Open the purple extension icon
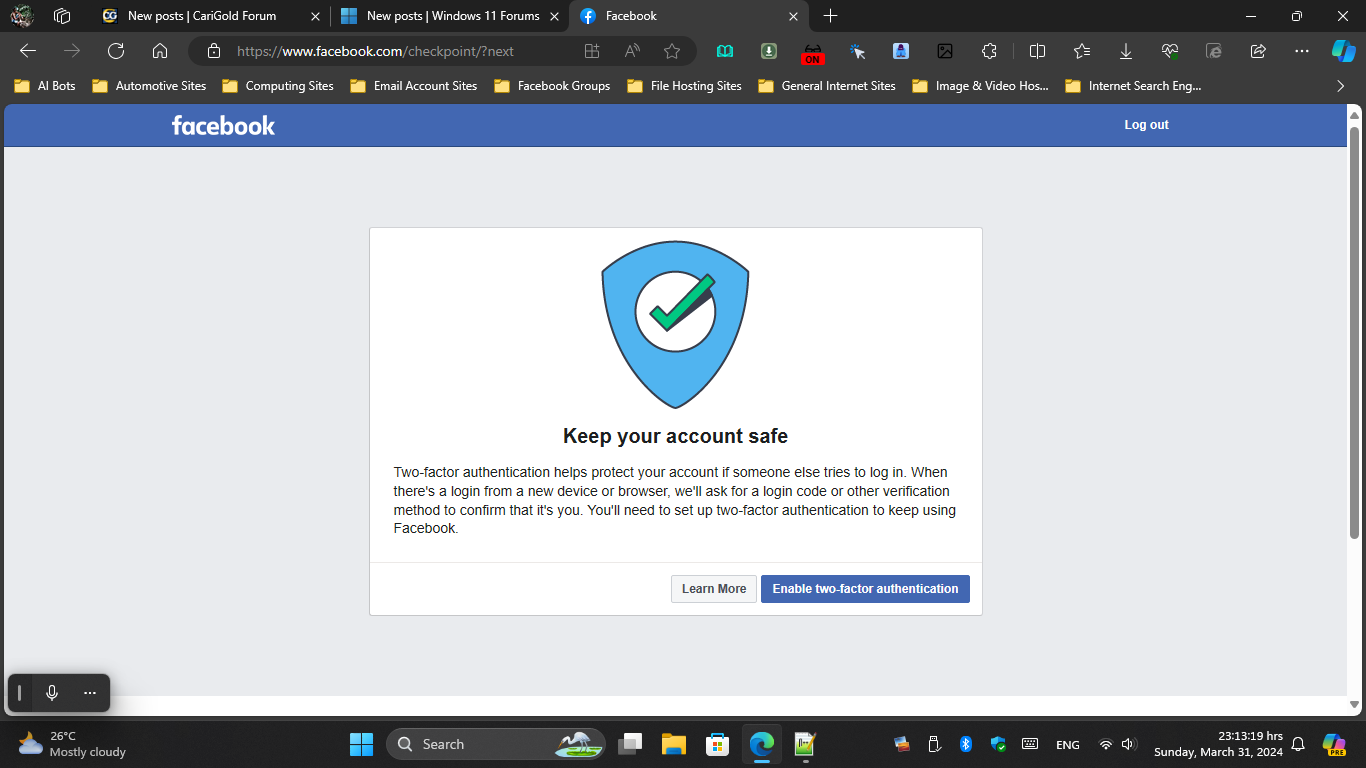The height and width of the screenshot is (768, 1366). (901, 51)
